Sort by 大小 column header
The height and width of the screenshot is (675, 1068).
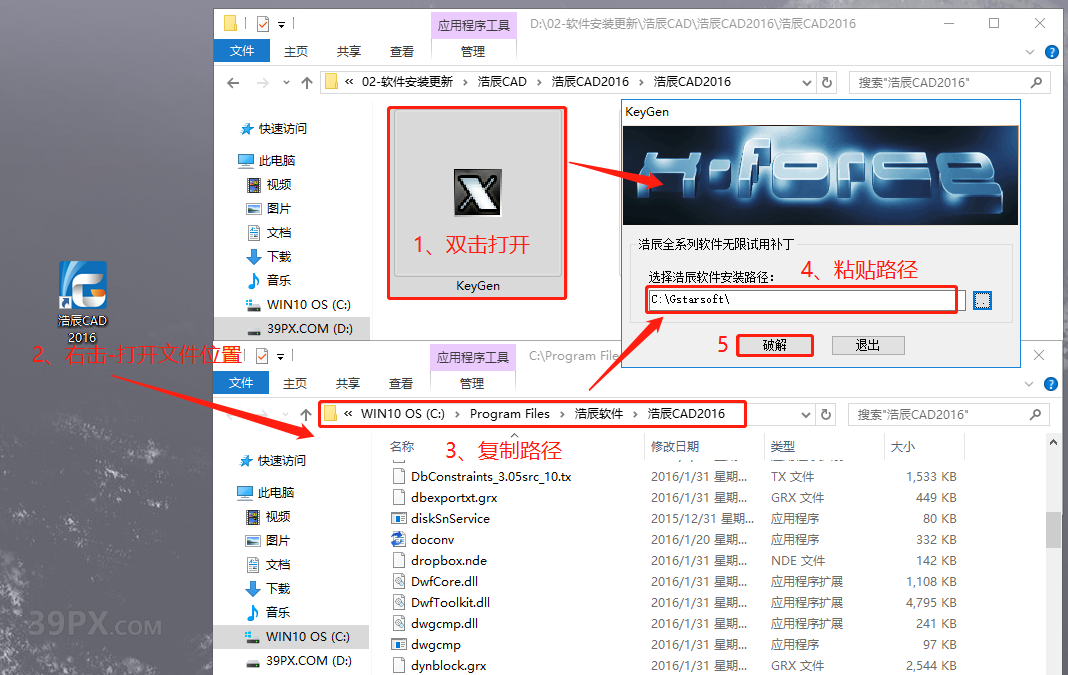(x=902, y=447)
